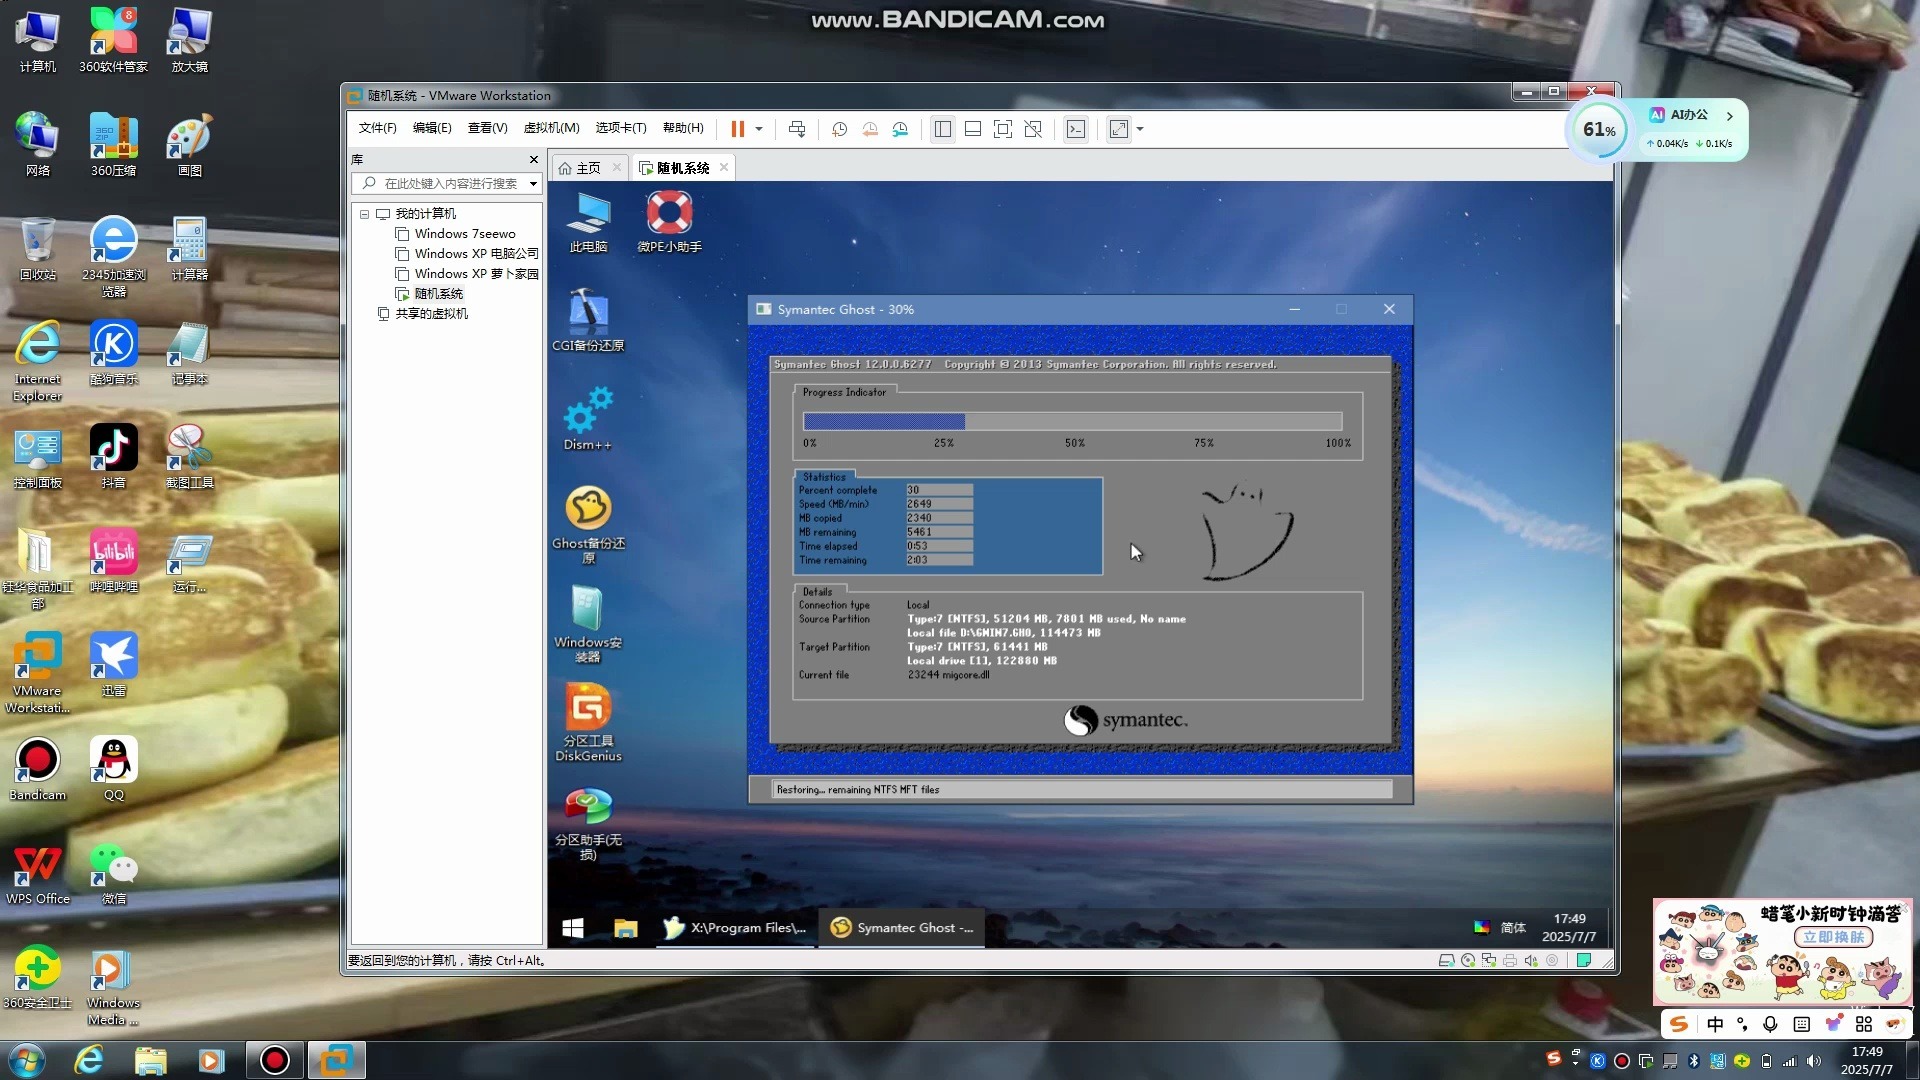Open the 虚拟机(M) menu
This screenshot has width=1920, height=1080.
point(550,128)
